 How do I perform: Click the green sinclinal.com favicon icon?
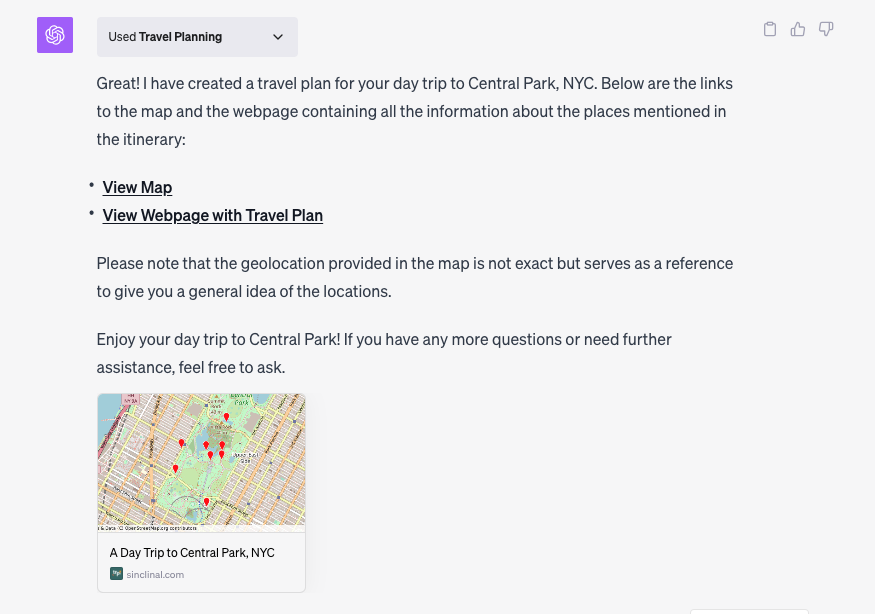point(116,574)
